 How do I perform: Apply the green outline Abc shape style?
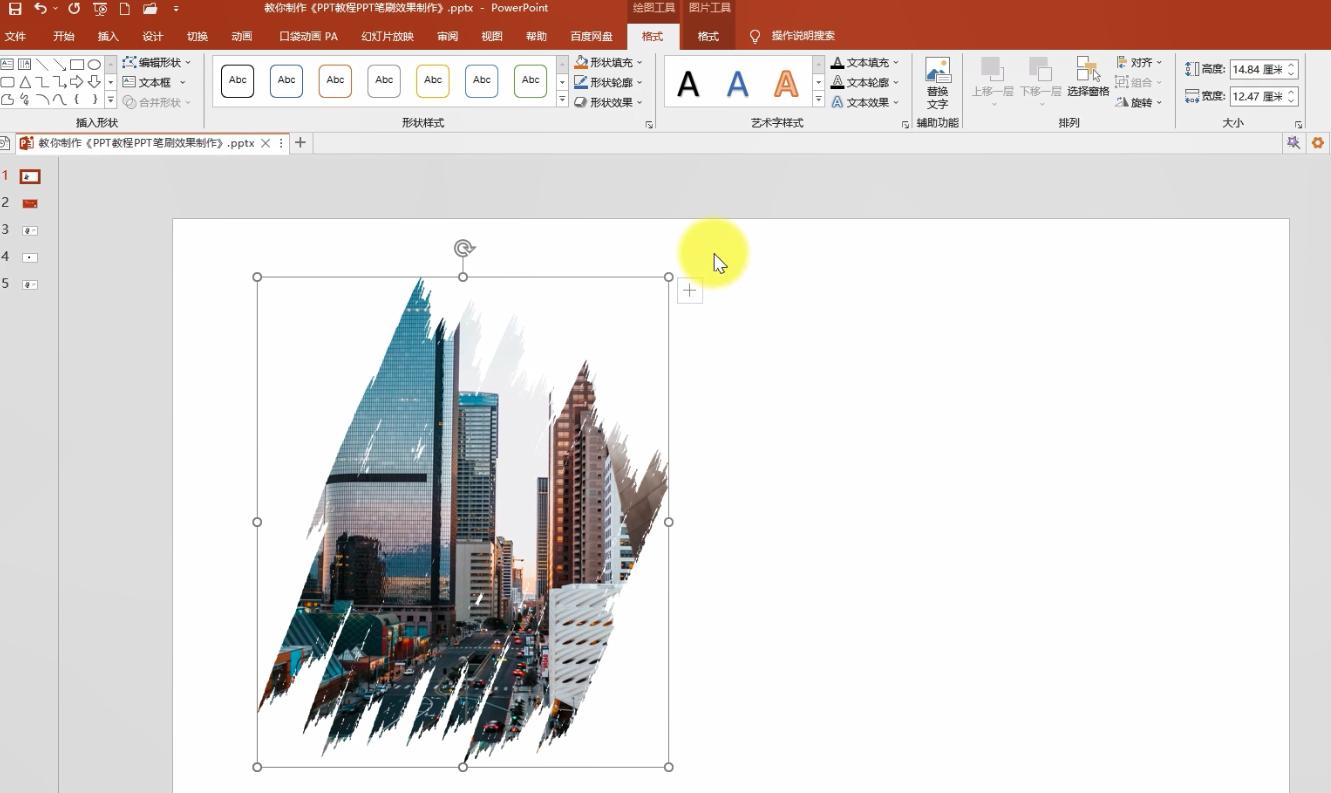tap(530, 80)
